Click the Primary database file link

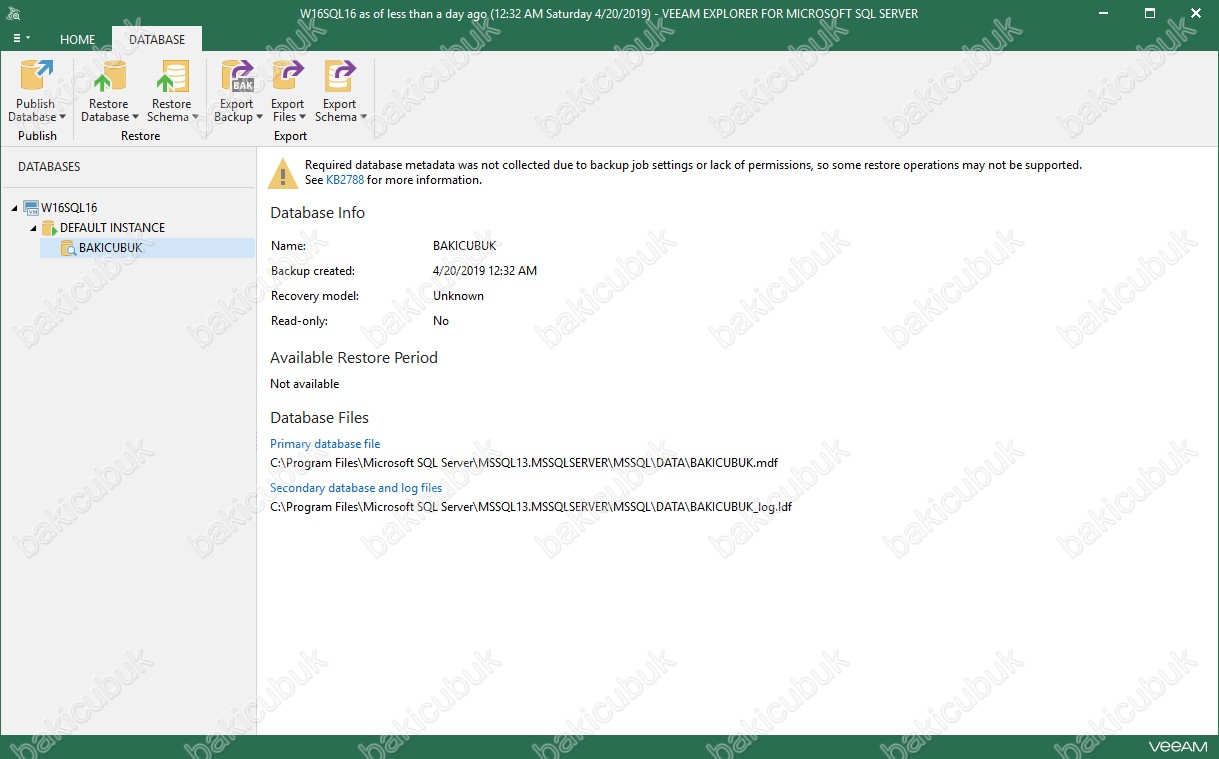pyautogui.click(x=325, y=444)
